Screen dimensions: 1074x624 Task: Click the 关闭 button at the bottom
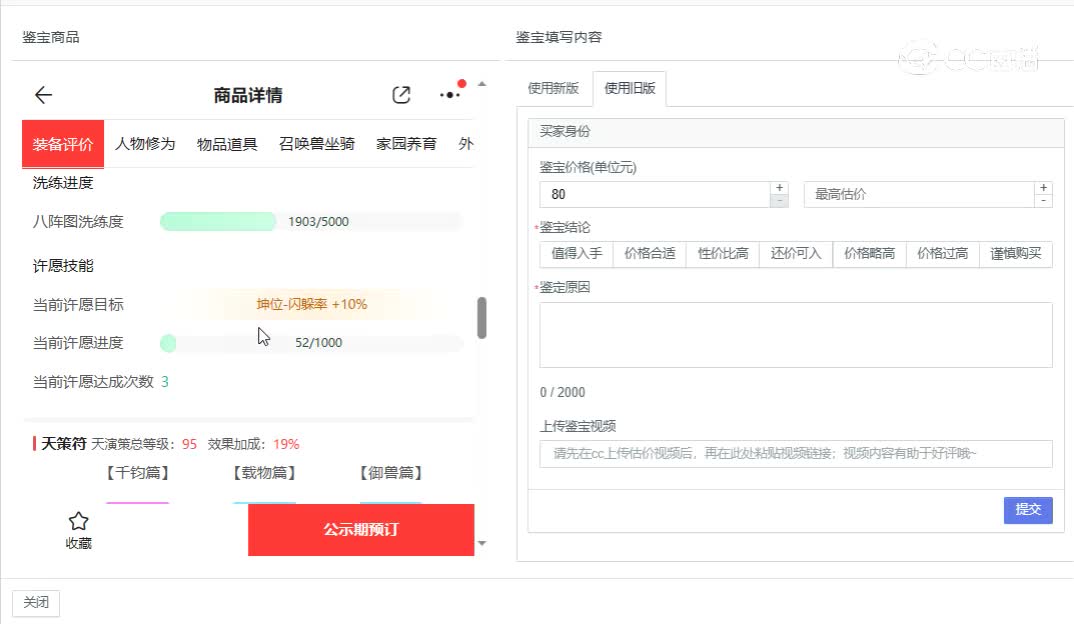36,603
